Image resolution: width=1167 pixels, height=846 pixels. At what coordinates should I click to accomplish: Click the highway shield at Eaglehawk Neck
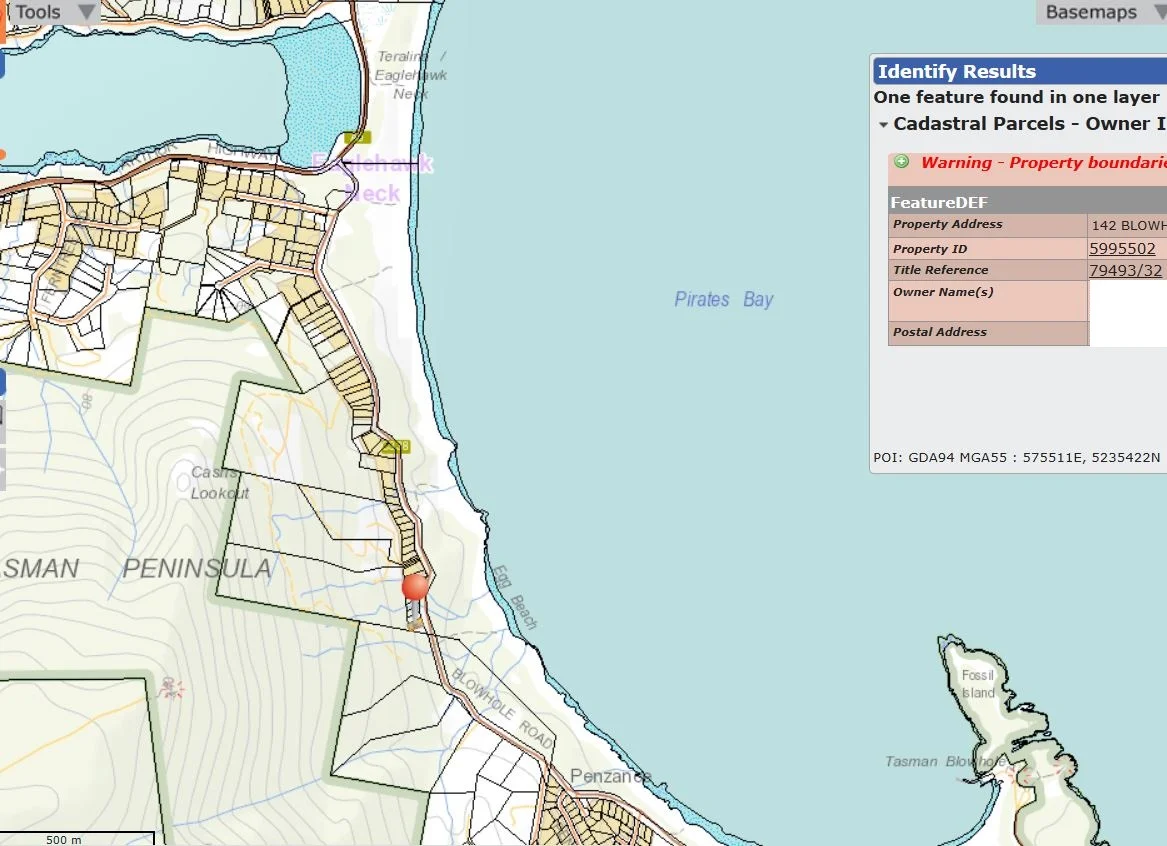coord(357,137)
